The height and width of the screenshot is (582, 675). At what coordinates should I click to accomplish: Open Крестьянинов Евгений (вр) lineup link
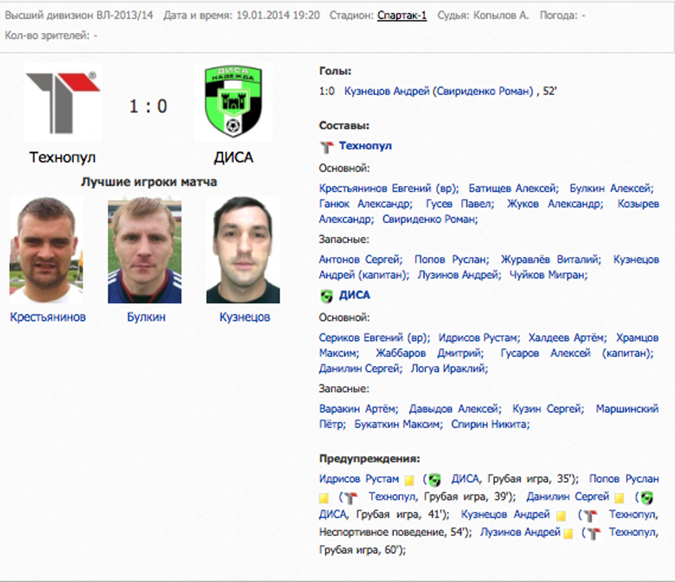point(389,189)
